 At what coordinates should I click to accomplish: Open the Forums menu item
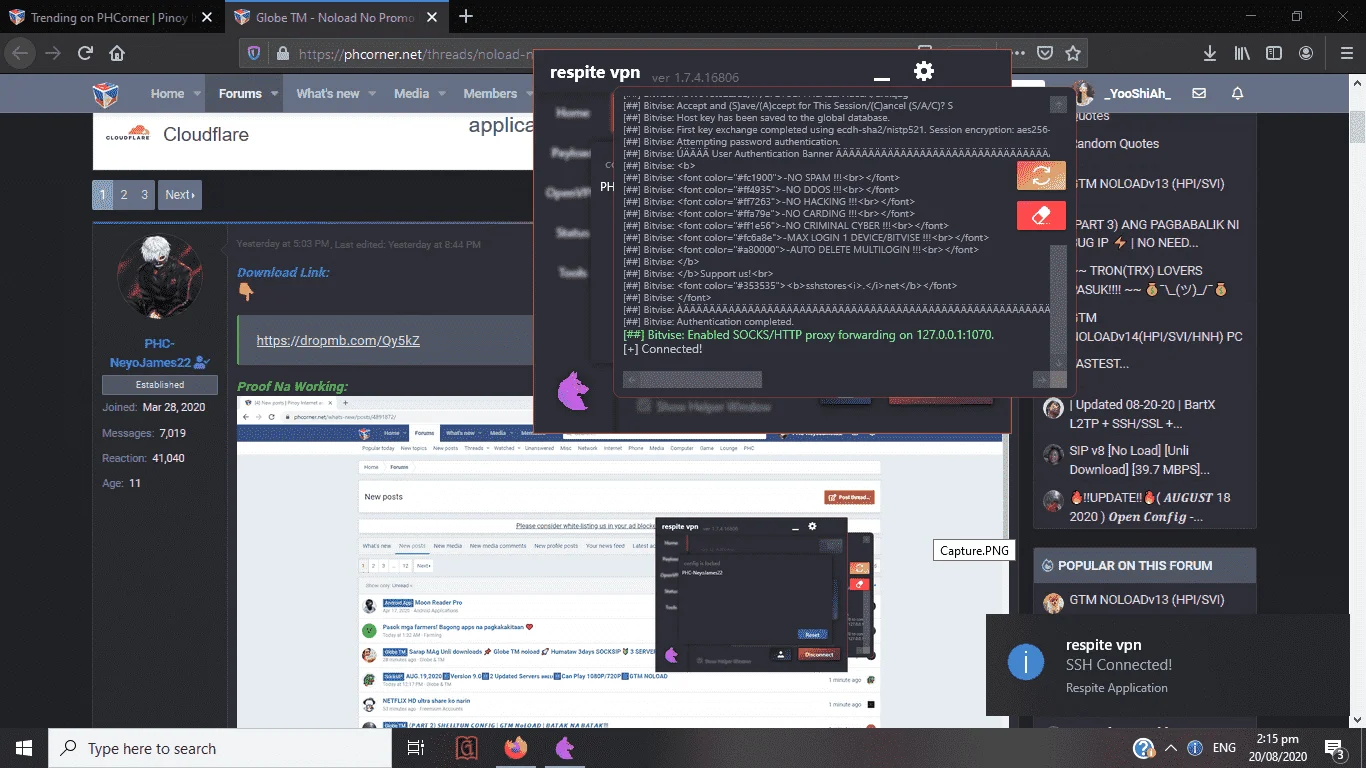pyautogui.click(x=240, y=94)
